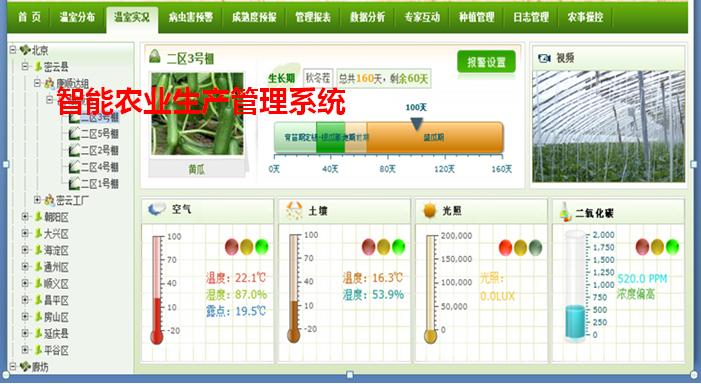
Task: Click the 密云工厂 group icon
Action: click(x=49, y=200)
